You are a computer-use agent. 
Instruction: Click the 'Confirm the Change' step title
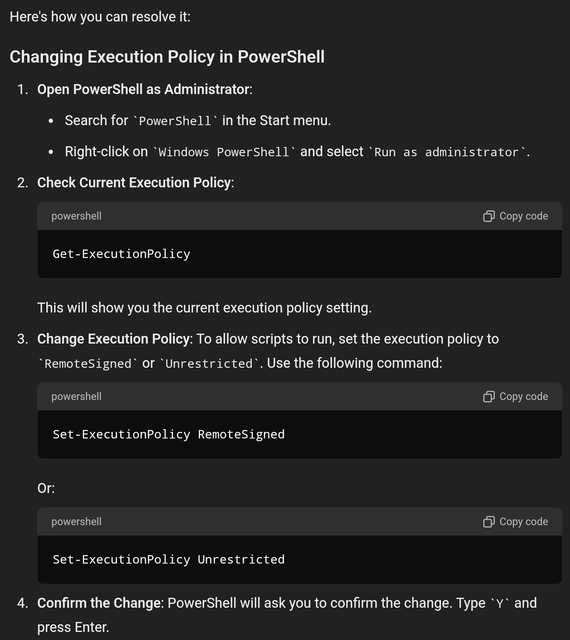[x=99, y=603]
